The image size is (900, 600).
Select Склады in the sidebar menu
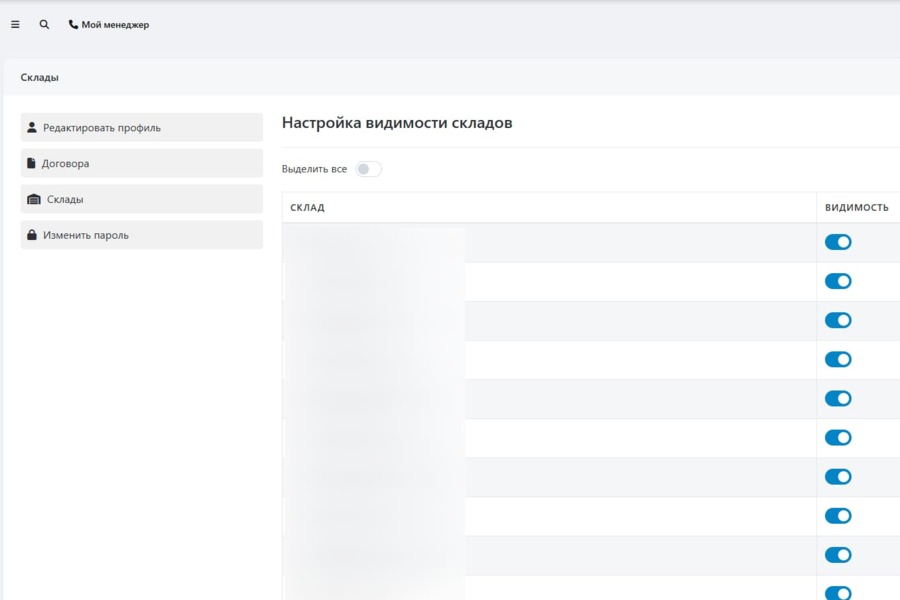(x=142, y=199)
